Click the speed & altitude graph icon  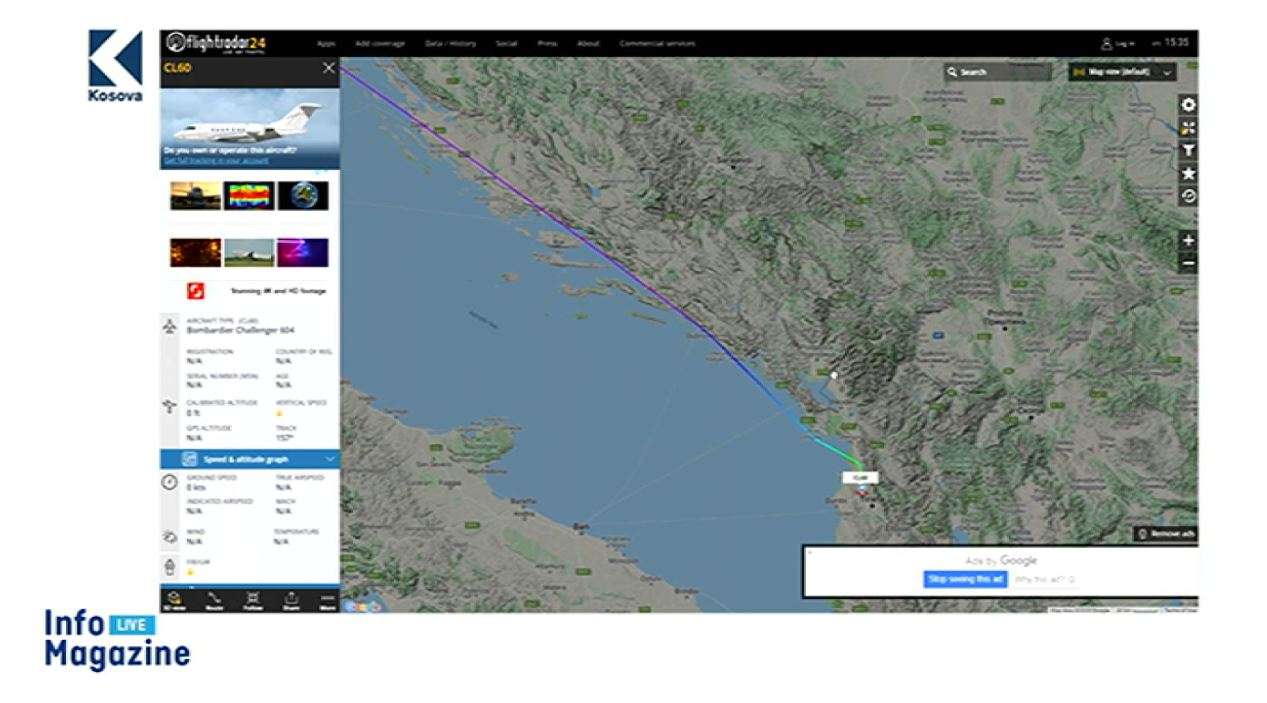tap(189, 459)
